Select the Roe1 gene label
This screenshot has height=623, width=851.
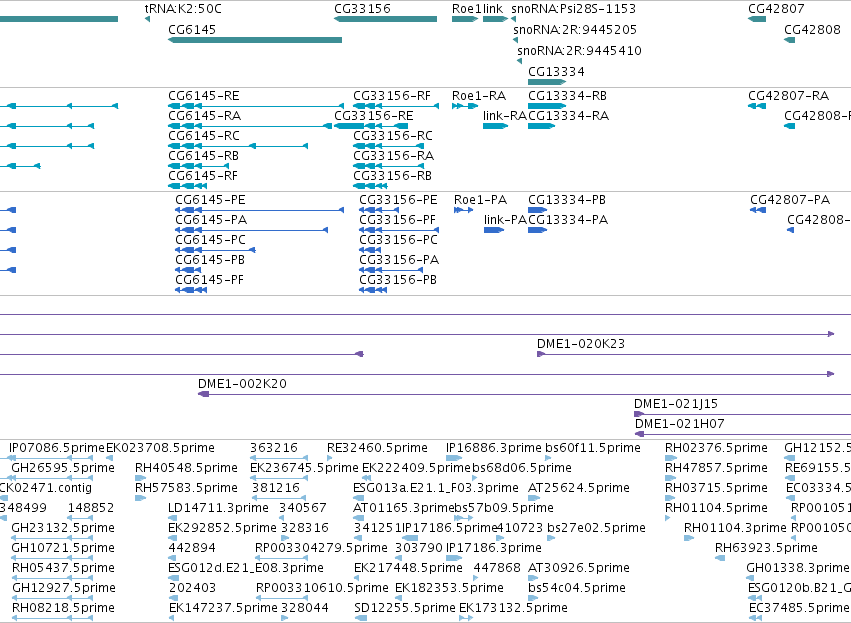[466, 9]
